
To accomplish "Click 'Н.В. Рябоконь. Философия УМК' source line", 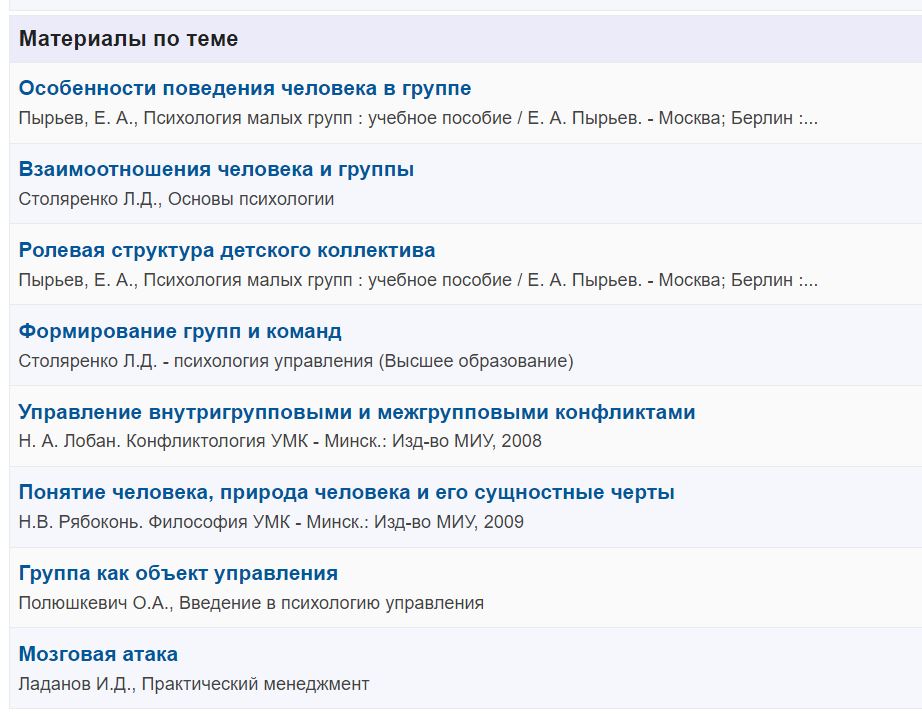I will pos(271,522).
